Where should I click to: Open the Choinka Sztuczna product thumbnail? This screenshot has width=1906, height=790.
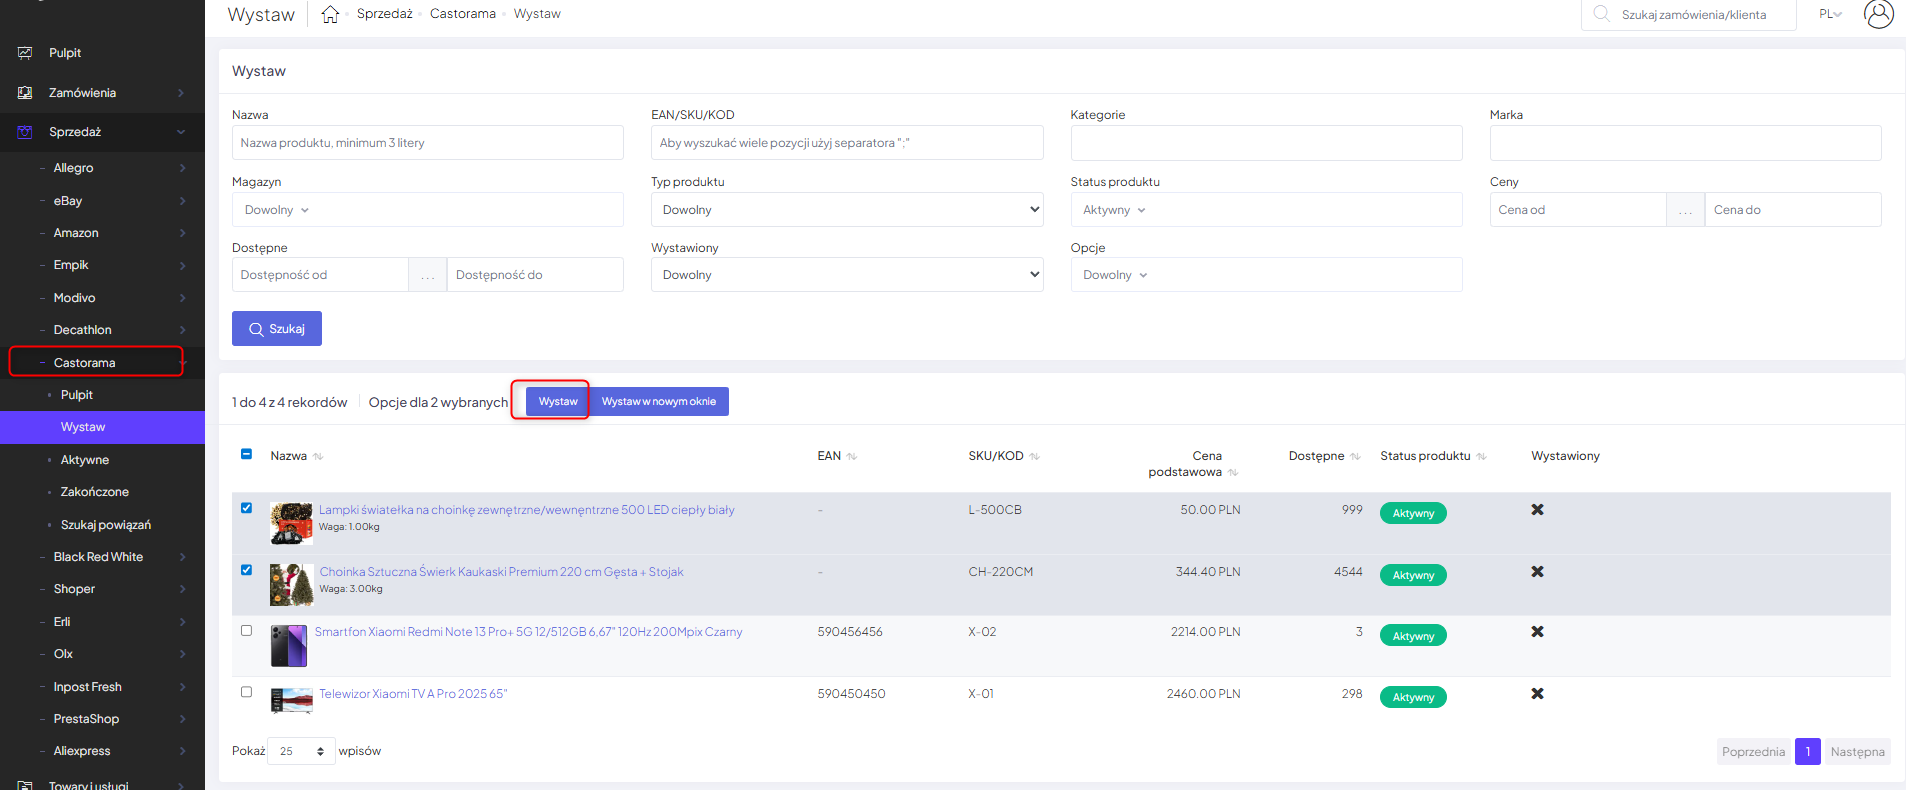(x=291, y=585)
